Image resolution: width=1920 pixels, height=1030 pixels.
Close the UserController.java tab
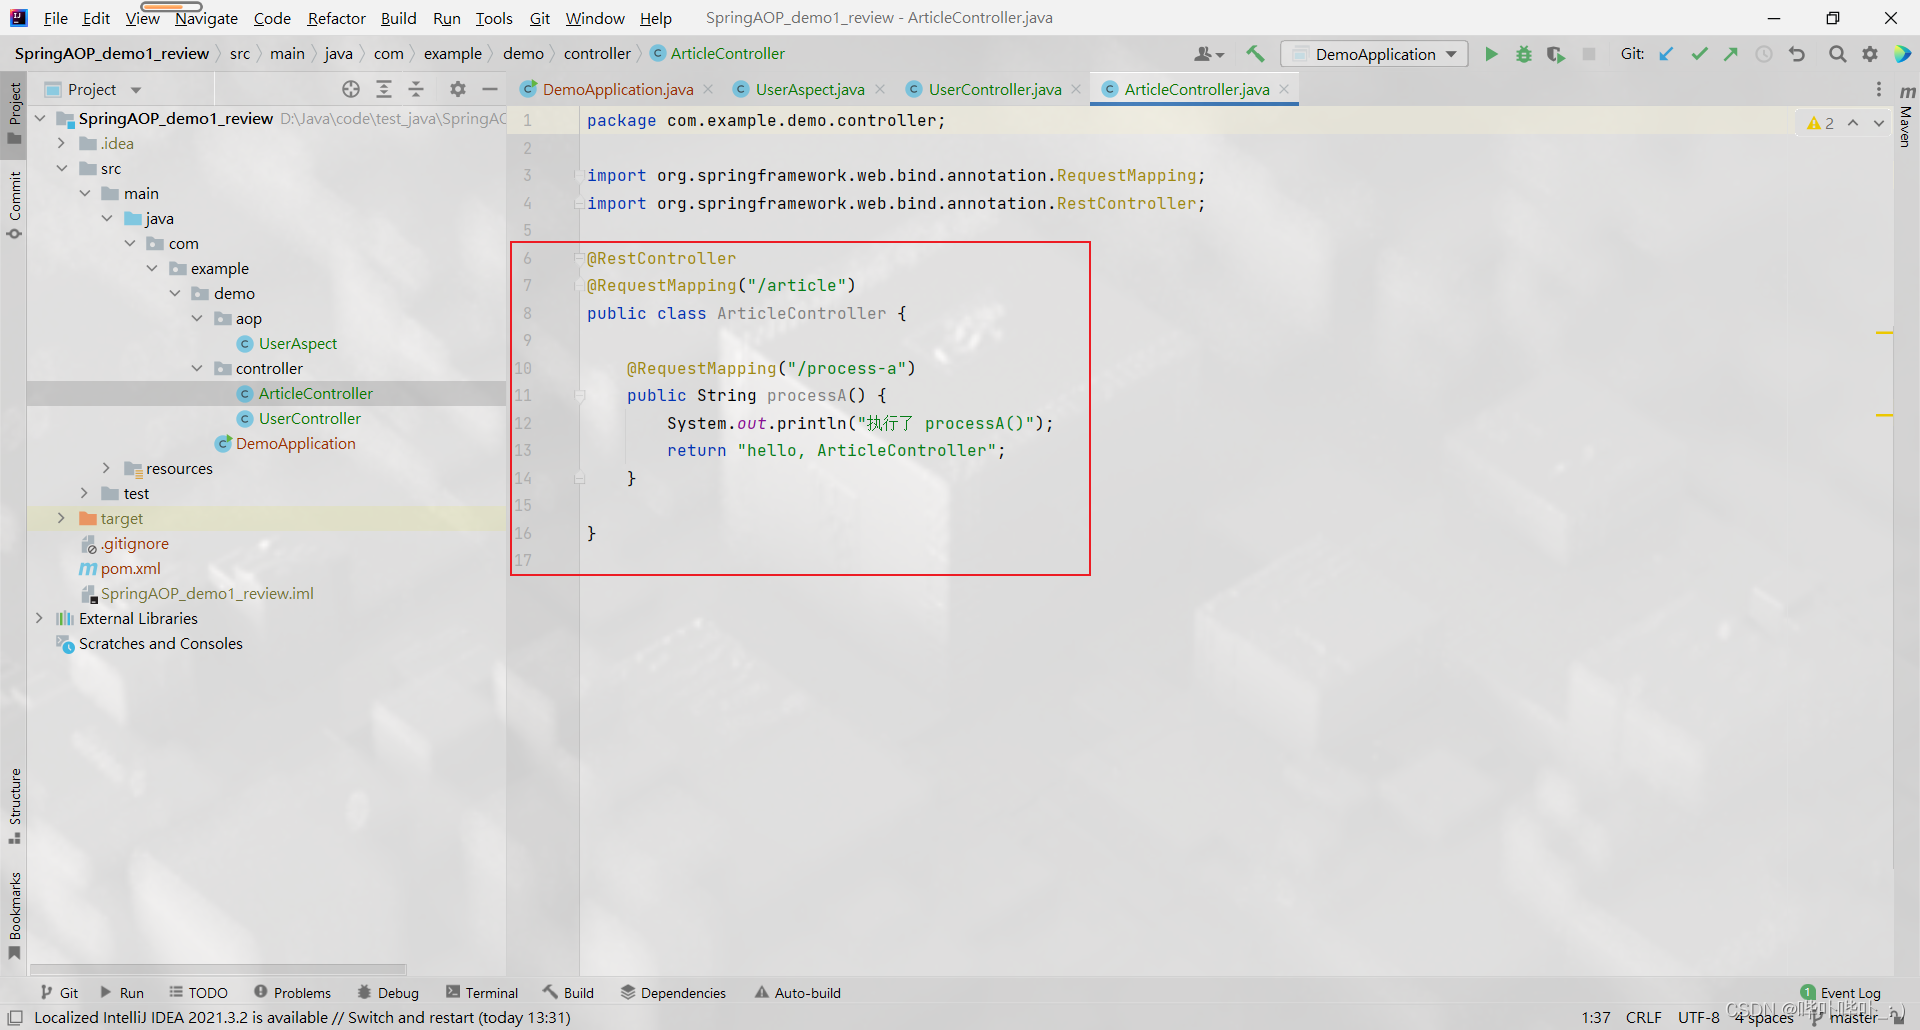click(x=1076, y=89)
